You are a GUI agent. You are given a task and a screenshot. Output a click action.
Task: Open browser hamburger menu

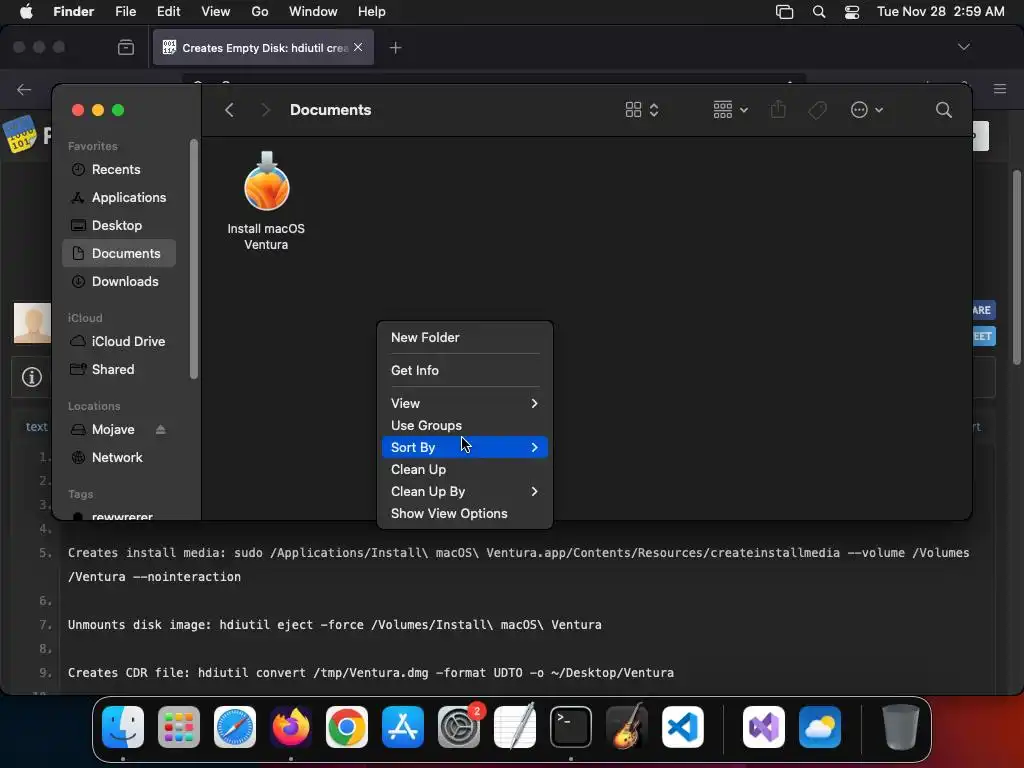pos(1000,89)
